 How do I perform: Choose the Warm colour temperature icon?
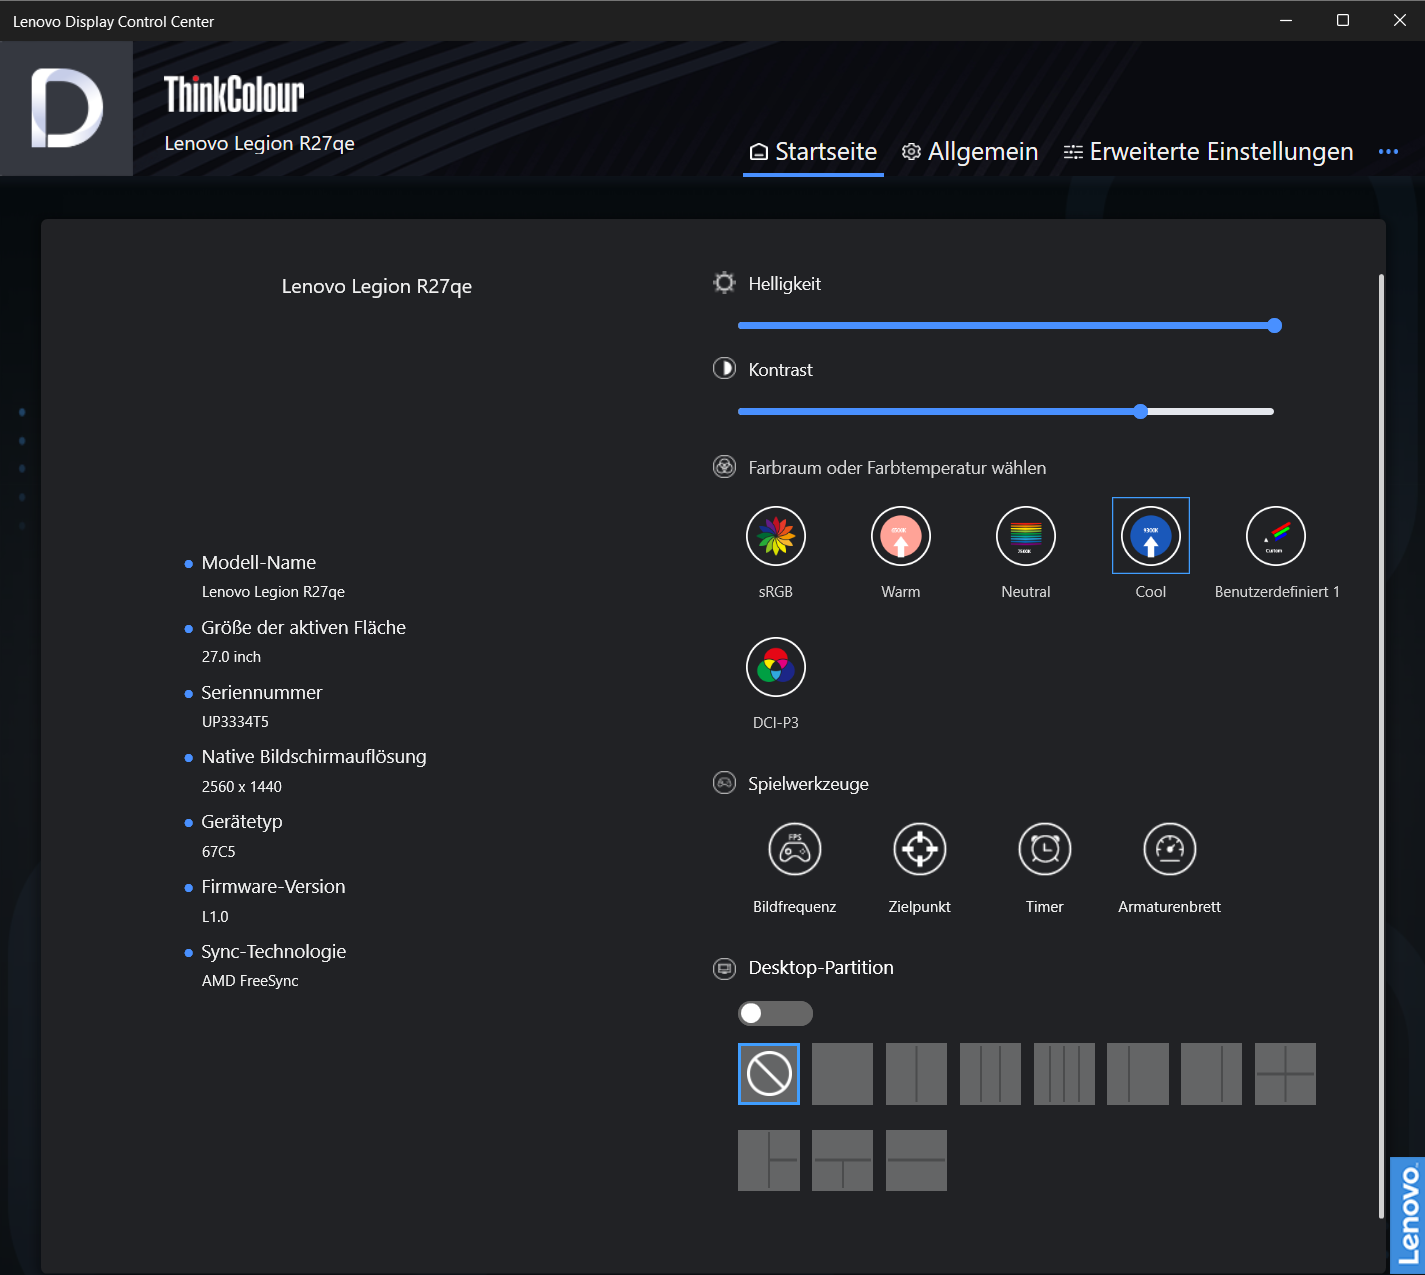point(900,536)
